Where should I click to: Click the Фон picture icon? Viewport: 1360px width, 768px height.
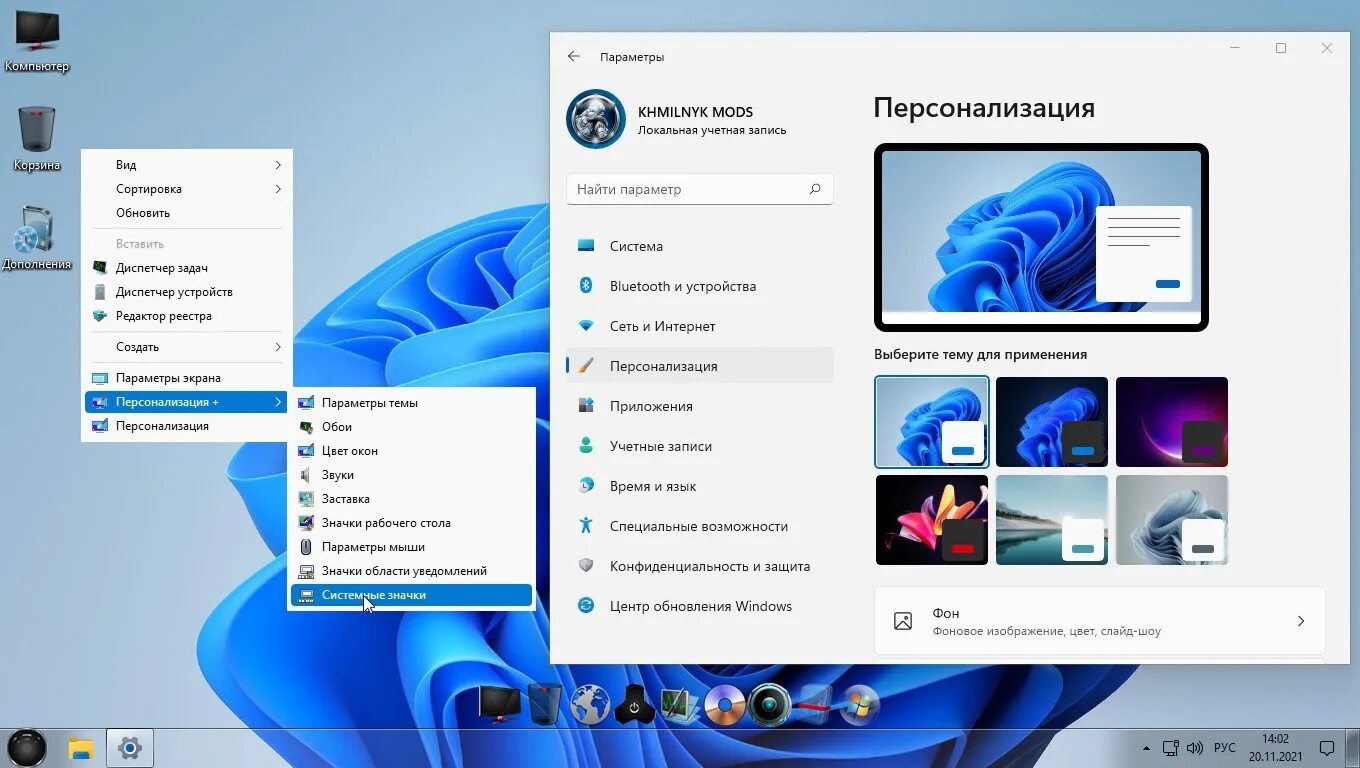[x=903, y=621]
